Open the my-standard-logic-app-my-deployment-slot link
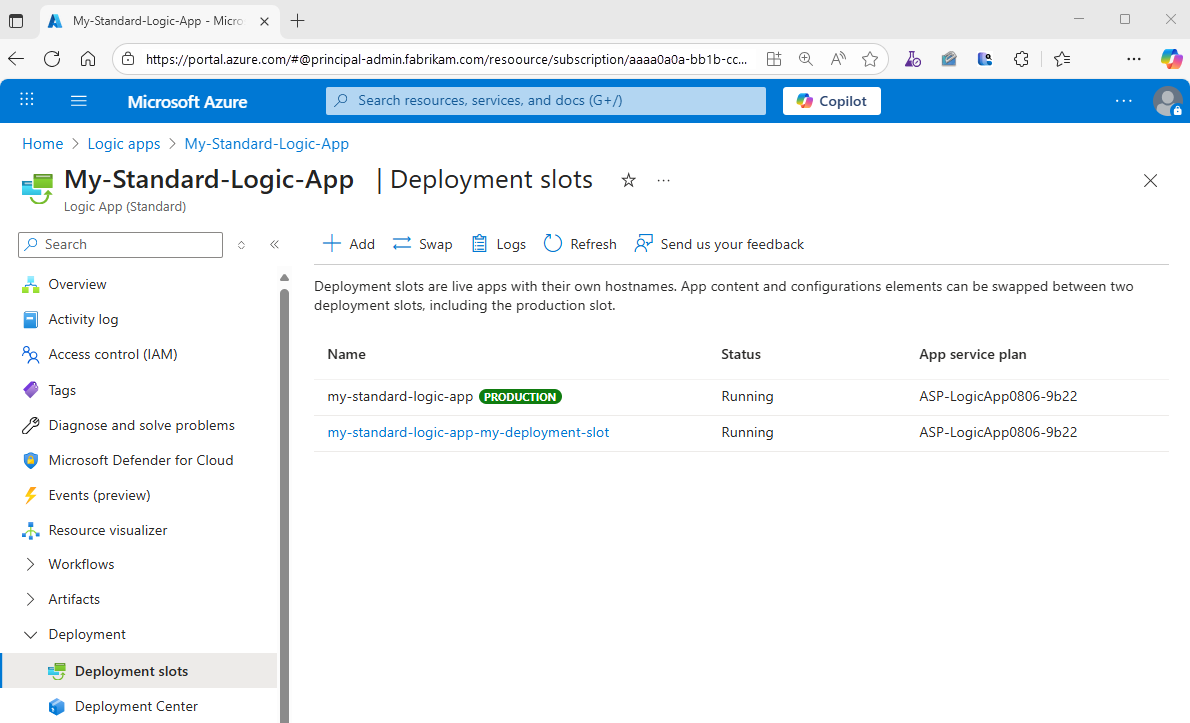Screen dimensions: 1190x723 pyautogui.click(x=468, y=432)
